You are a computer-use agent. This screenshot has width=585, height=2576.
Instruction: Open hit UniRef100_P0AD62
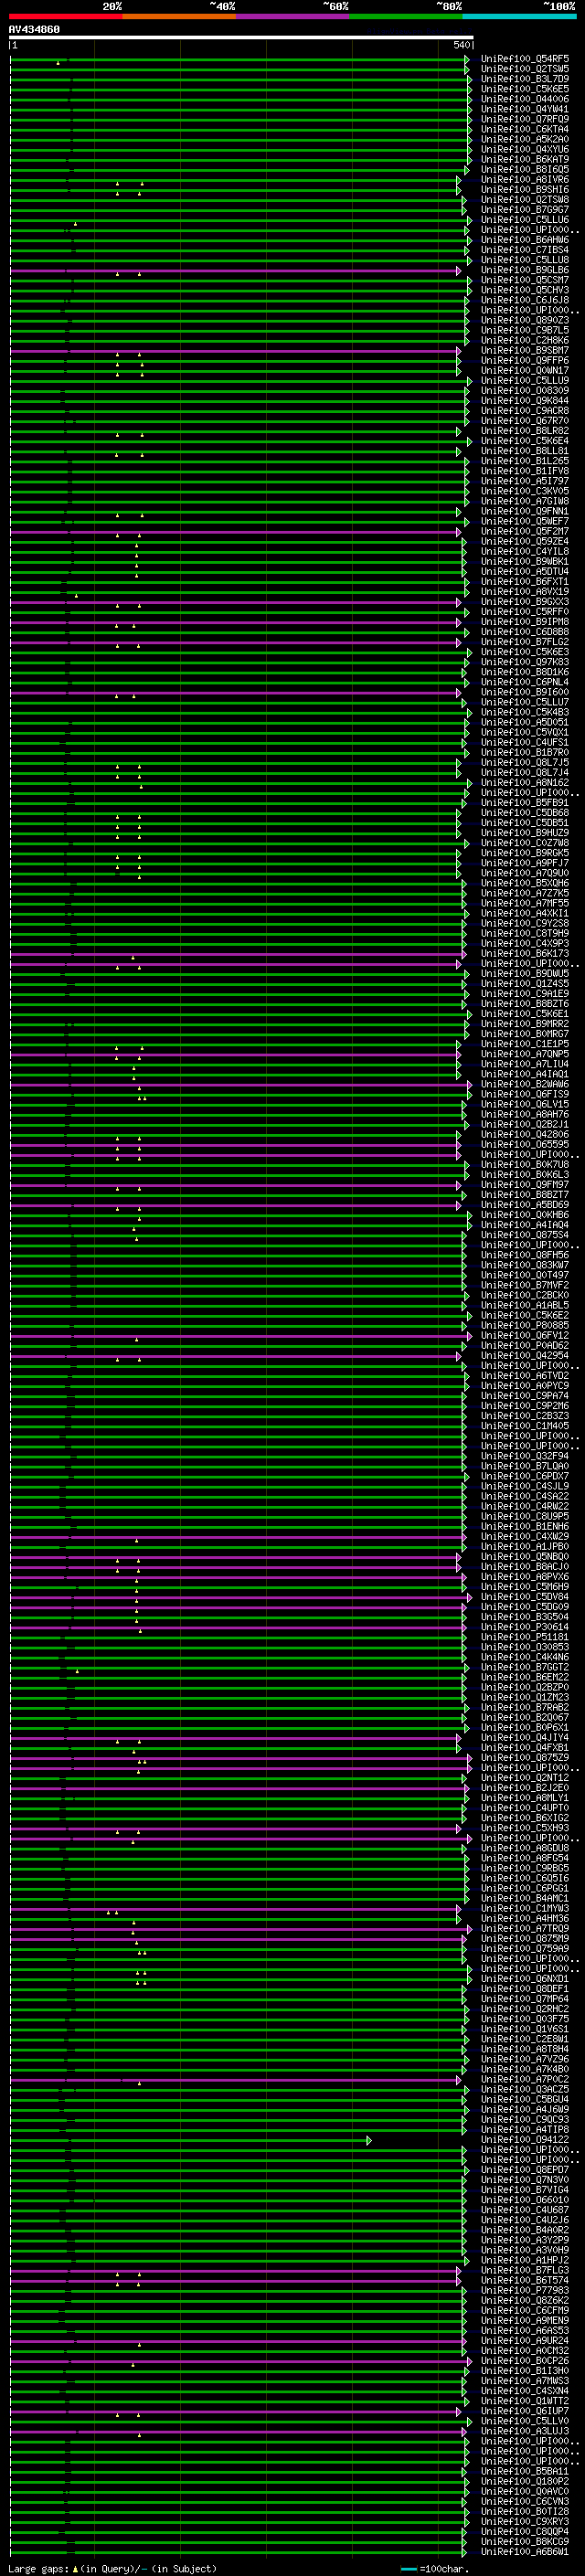[525, 1345]
